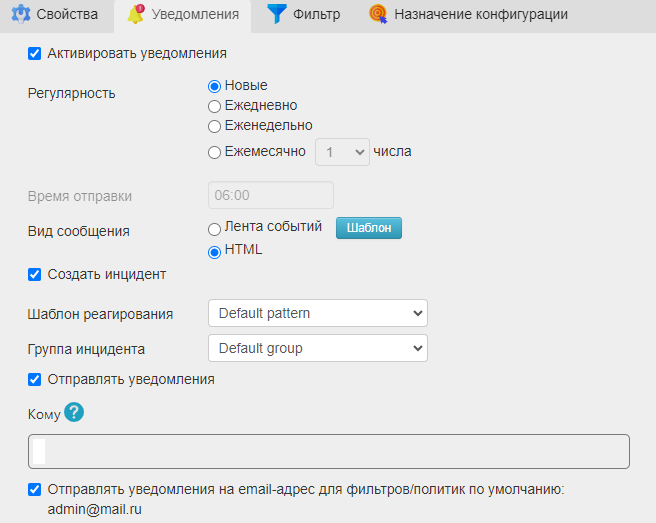Open the day-of-month dropdown
The height and width of the screenshot is (523, 656).
(342, 152)
